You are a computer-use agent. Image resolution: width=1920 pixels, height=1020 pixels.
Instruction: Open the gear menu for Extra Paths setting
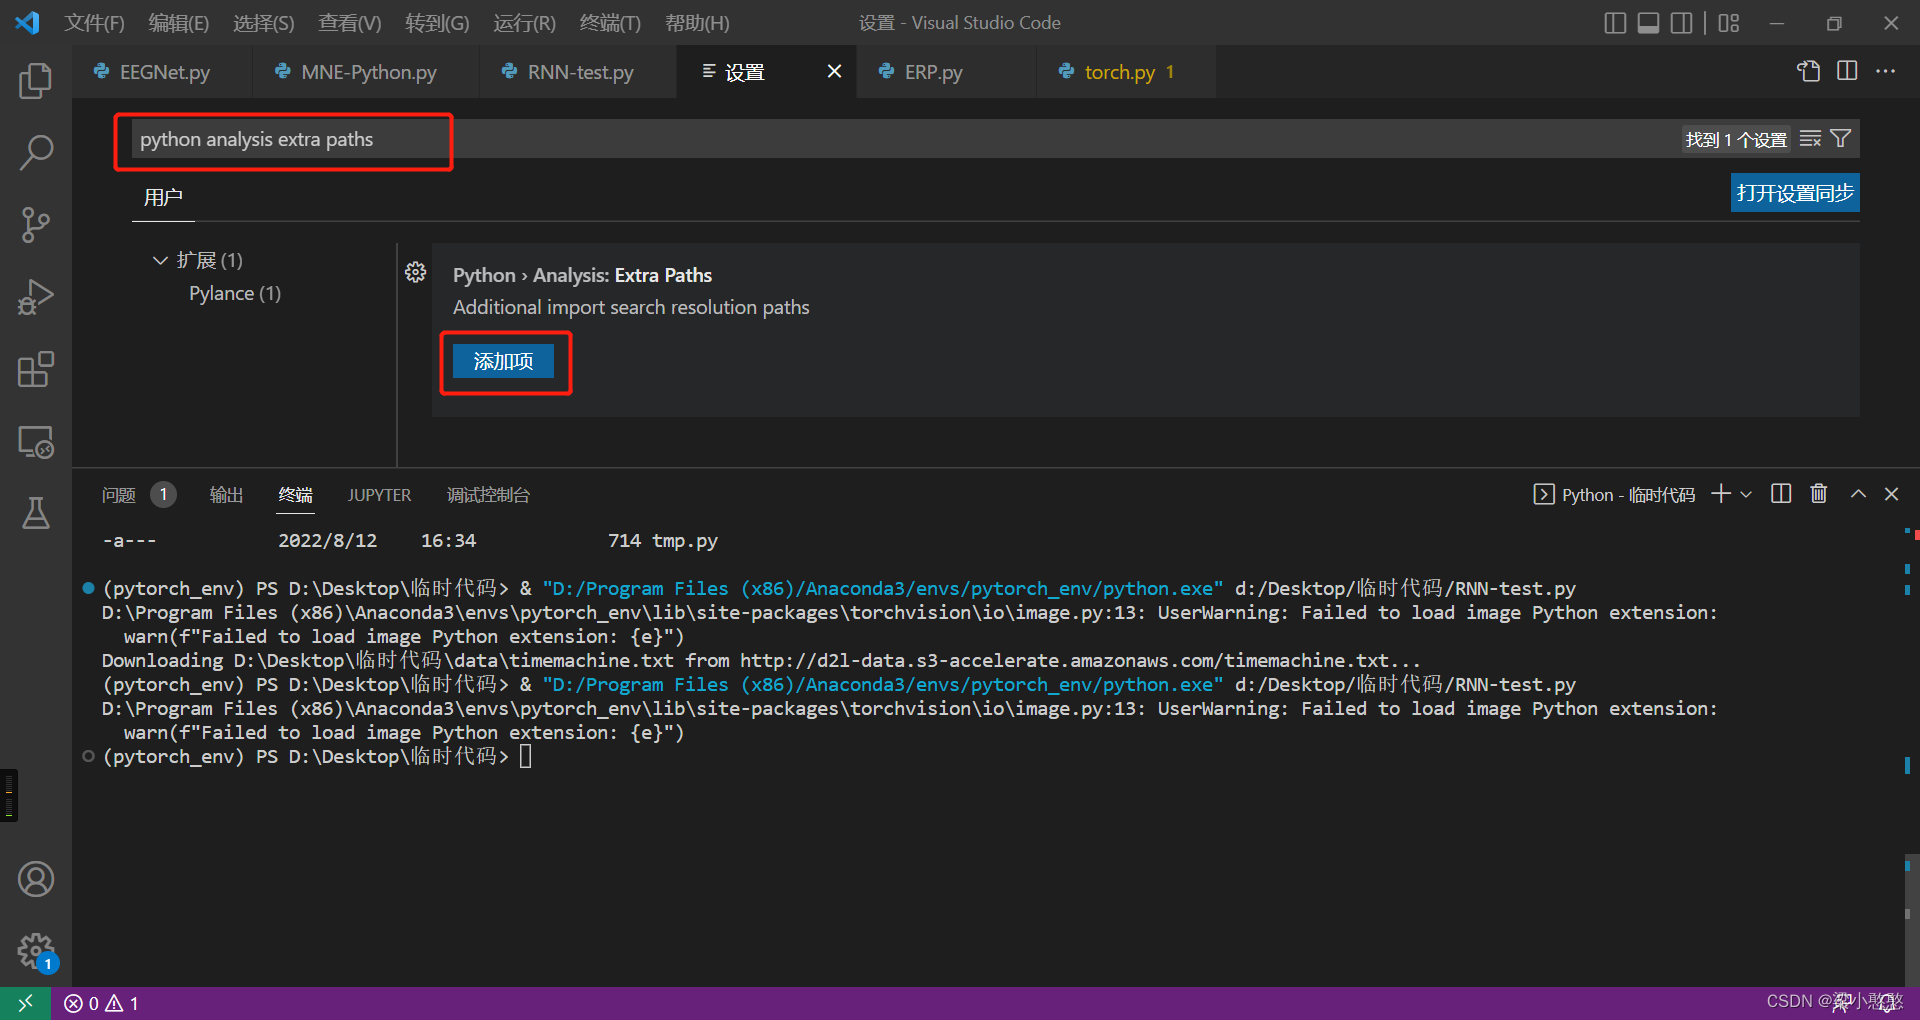pos(416,272)
